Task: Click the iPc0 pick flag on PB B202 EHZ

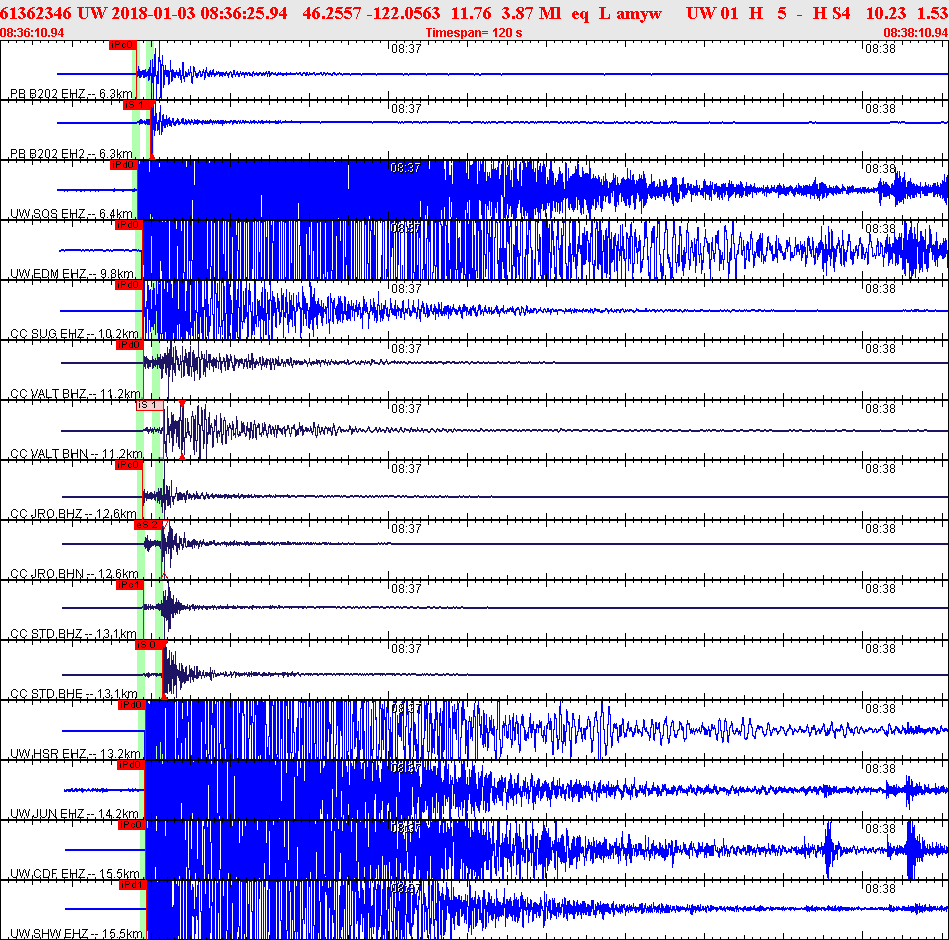Action: [122, 45]
